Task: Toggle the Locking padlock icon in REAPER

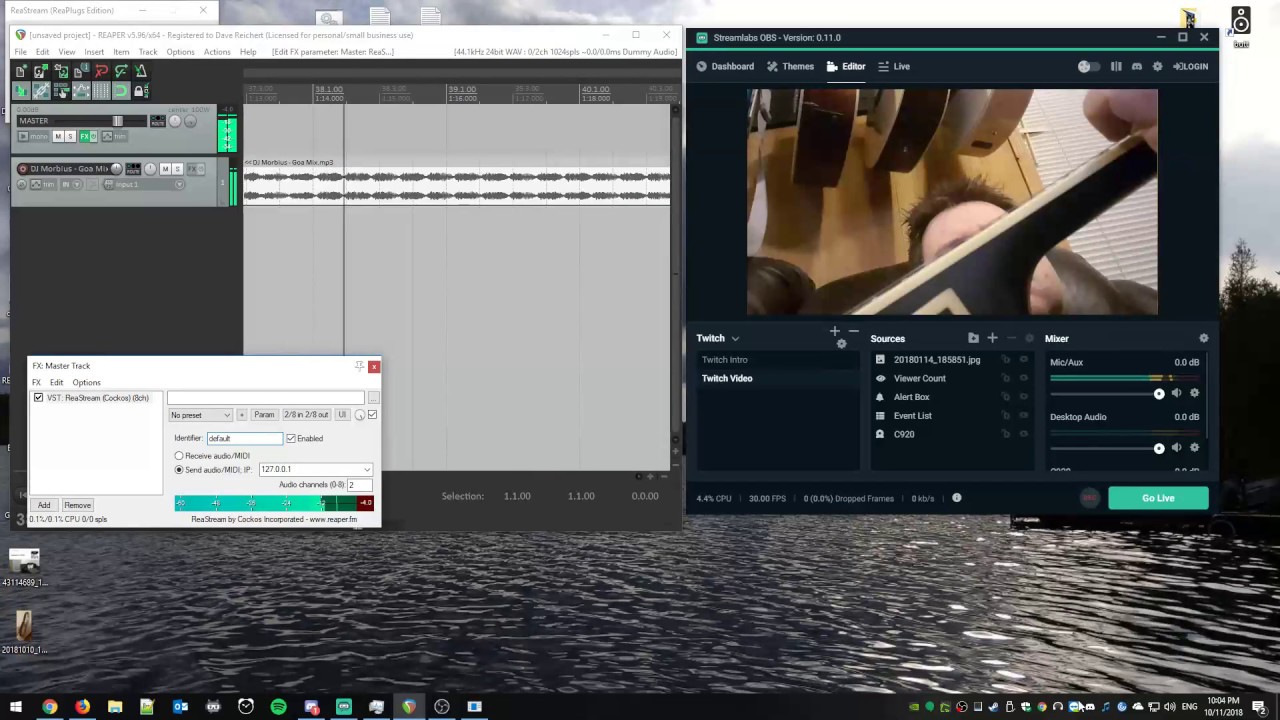Action: [x=141, y=91]
